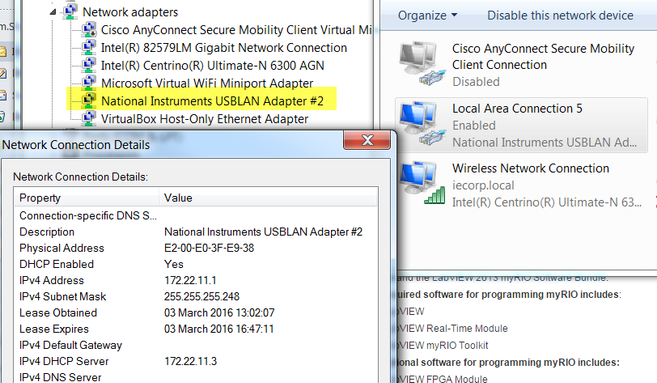This screenshot has height=383, width=657.
Task: Open the Organize dropdown menu
Action: tap(427, 16)
